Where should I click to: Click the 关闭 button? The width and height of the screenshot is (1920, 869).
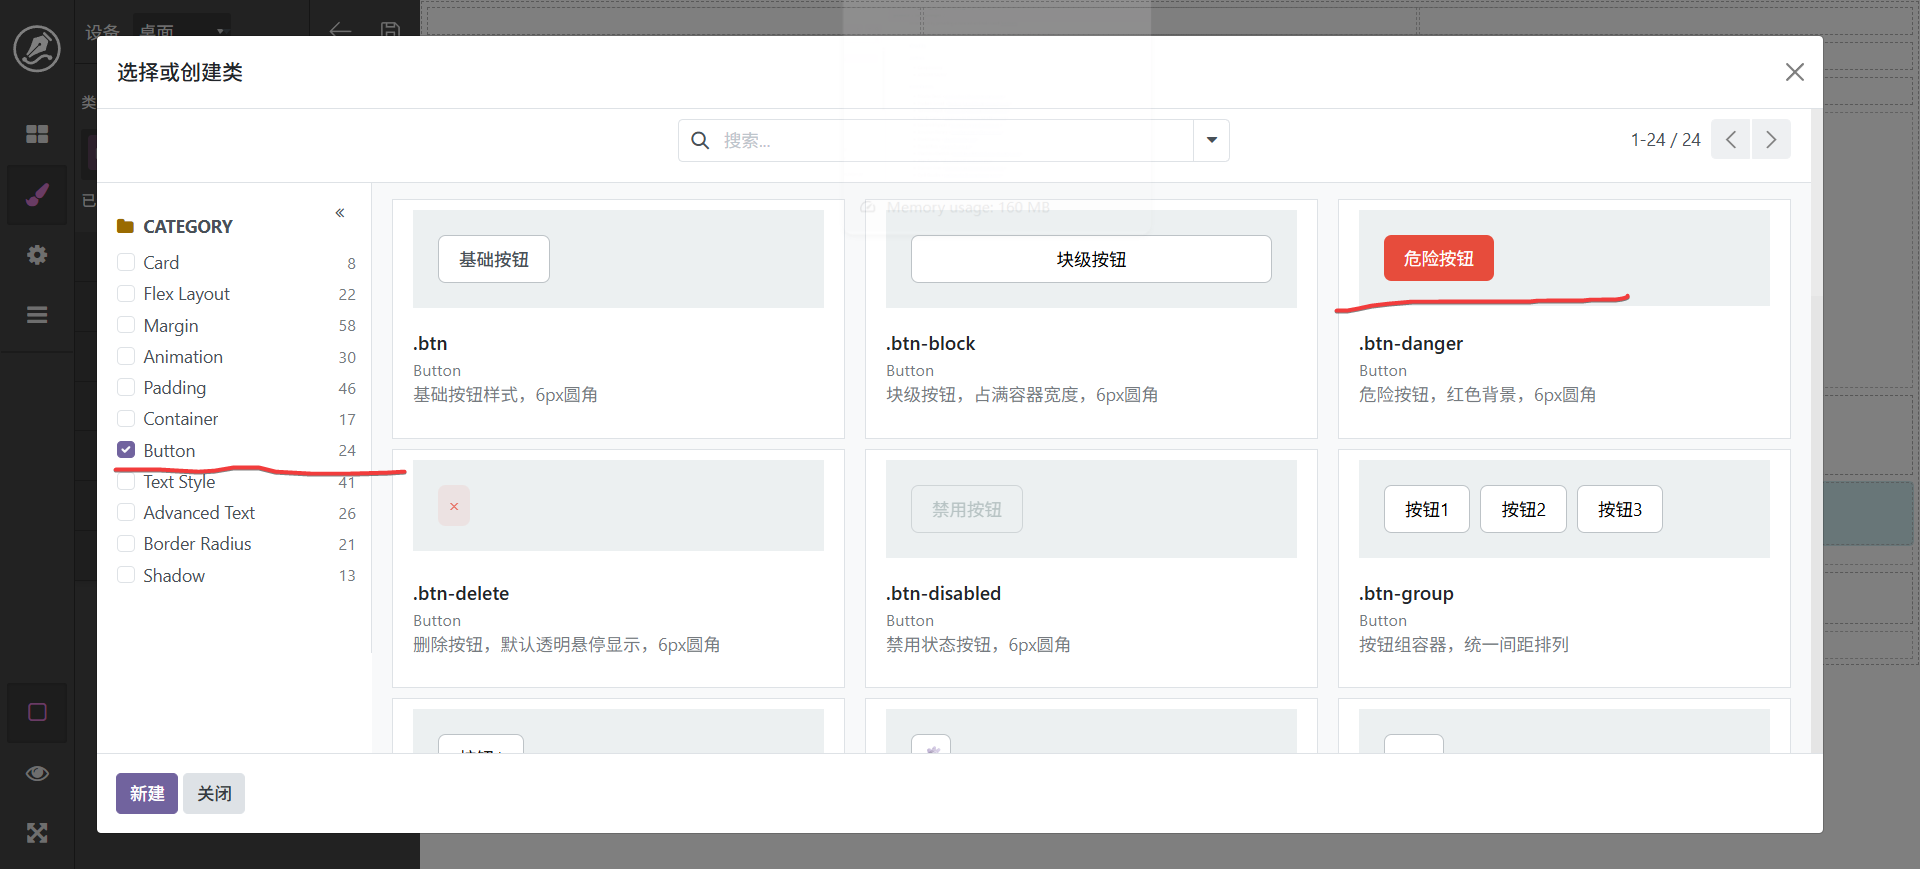pos(214,793)
